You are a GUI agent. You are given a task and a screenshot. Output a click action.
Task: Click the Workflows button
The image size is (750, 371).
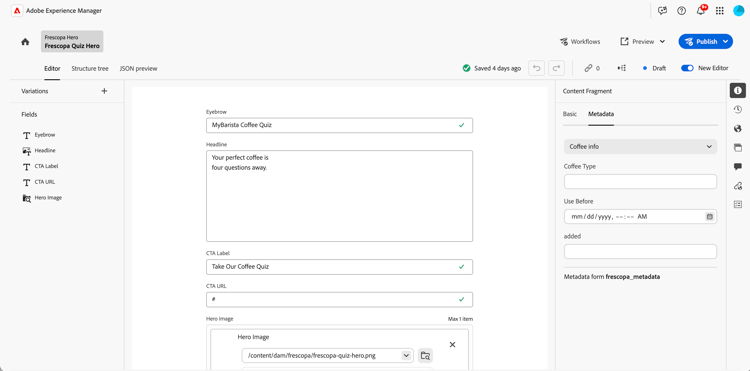(580, 42)
